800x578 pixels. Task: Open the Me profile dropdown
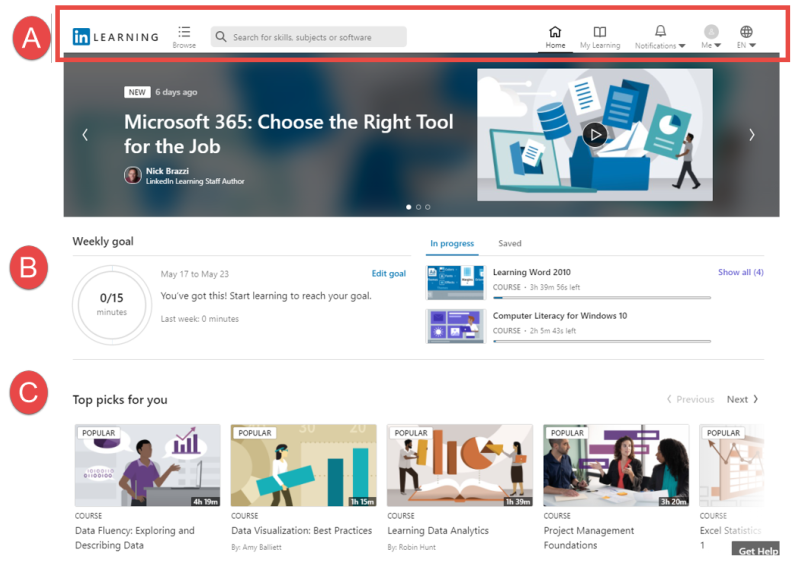click(711, 37)
